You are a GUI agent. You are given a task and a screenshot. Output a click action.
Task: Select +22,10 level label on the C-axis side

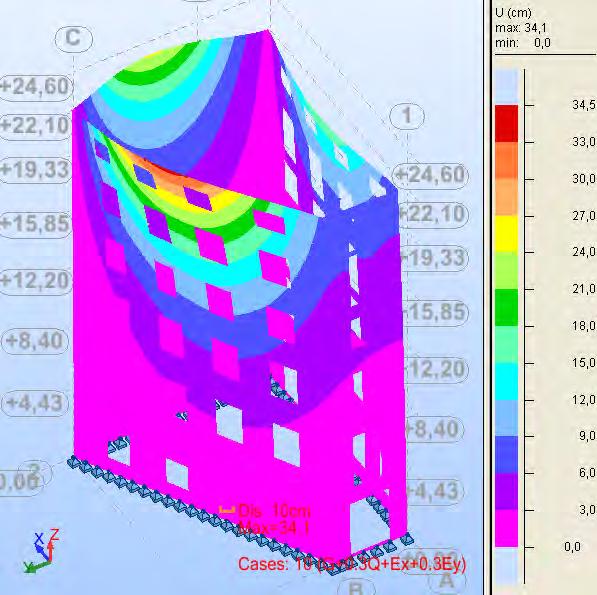tap(35, 126)
